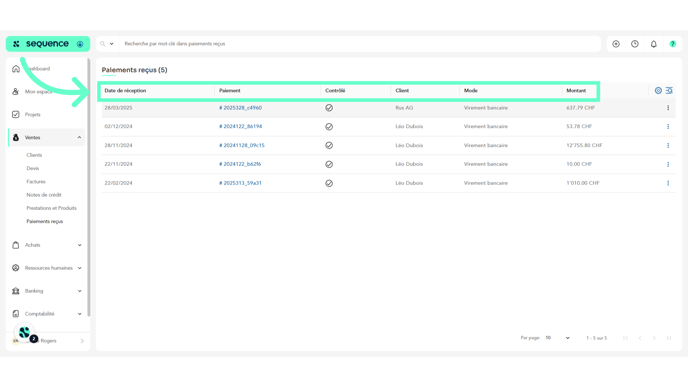Sort by Paiement column header
Screen dimensions: 688x387
[230, 91]
